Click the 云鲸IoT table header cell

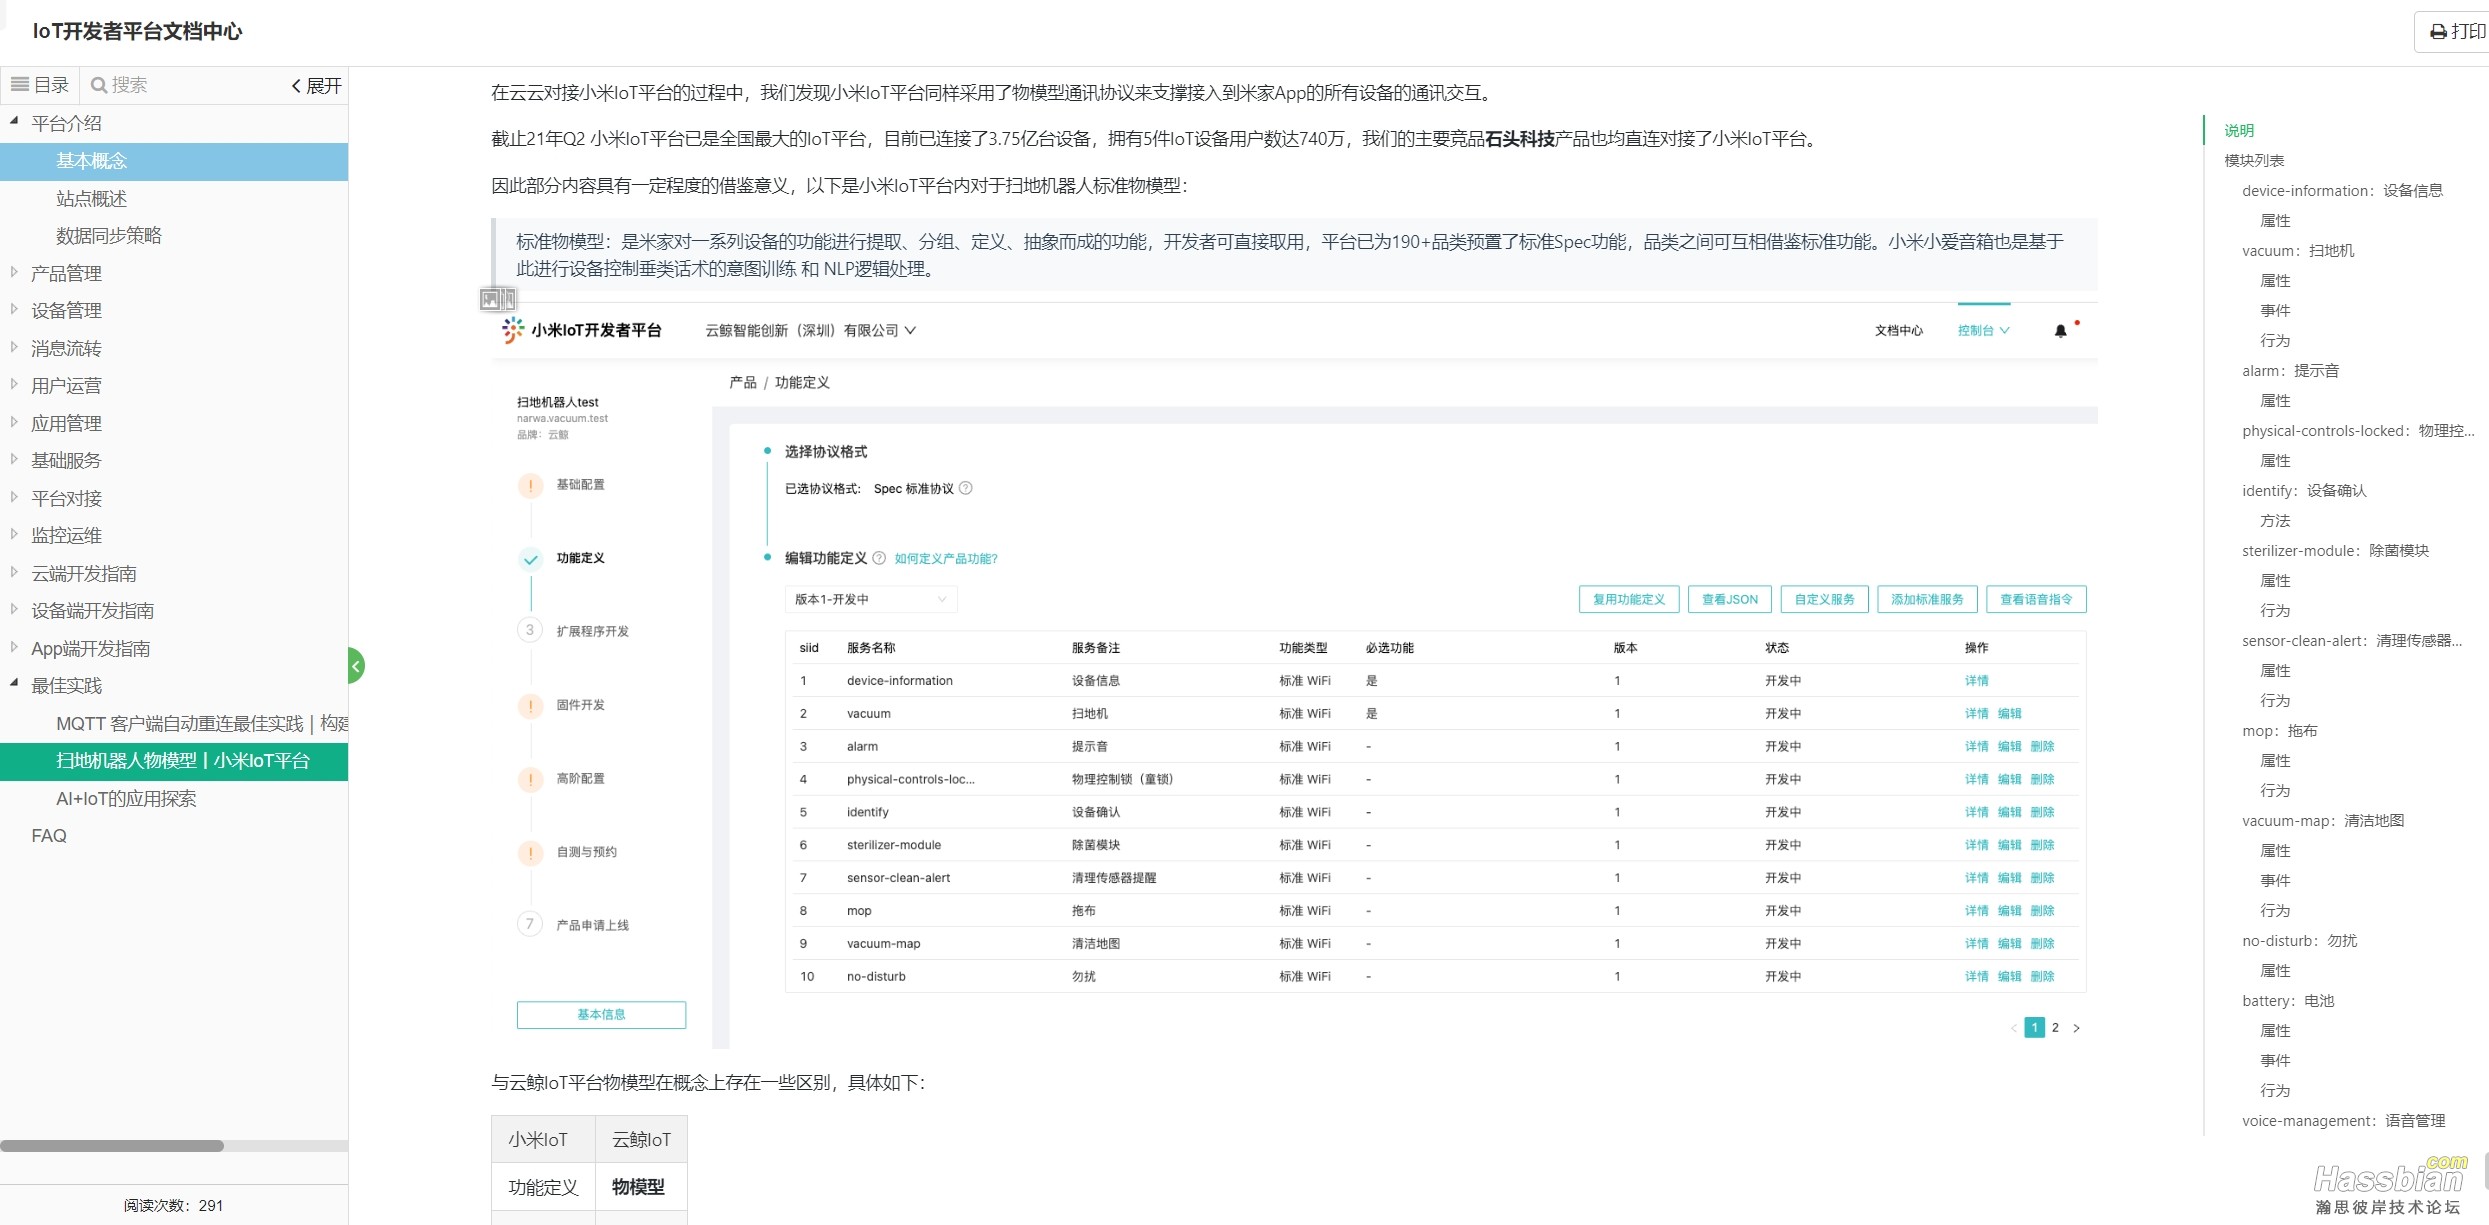pyautogui.click(x=641, y=1139)
